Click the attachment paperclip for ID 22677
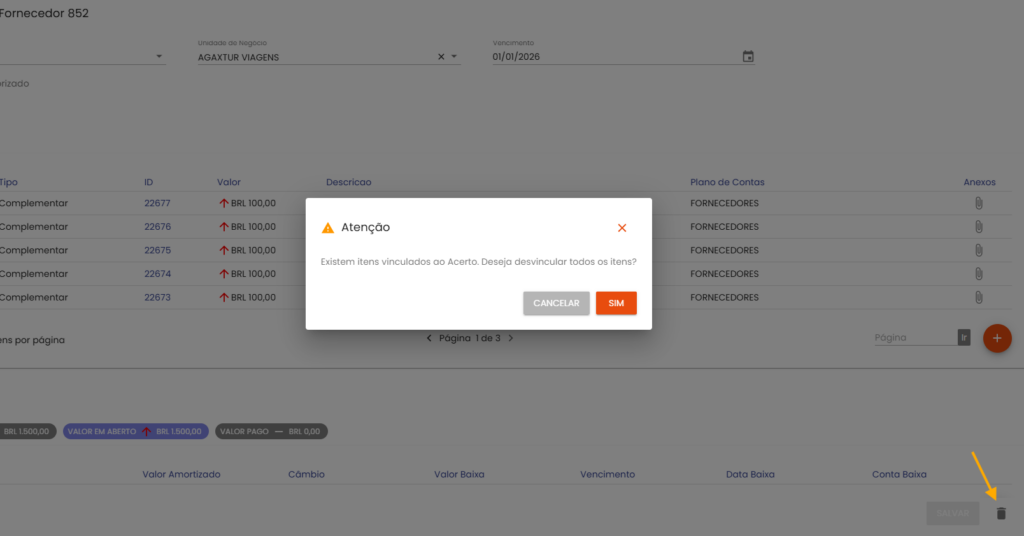1024x536 pixels. pyautogui.click(x=978, y=203)
